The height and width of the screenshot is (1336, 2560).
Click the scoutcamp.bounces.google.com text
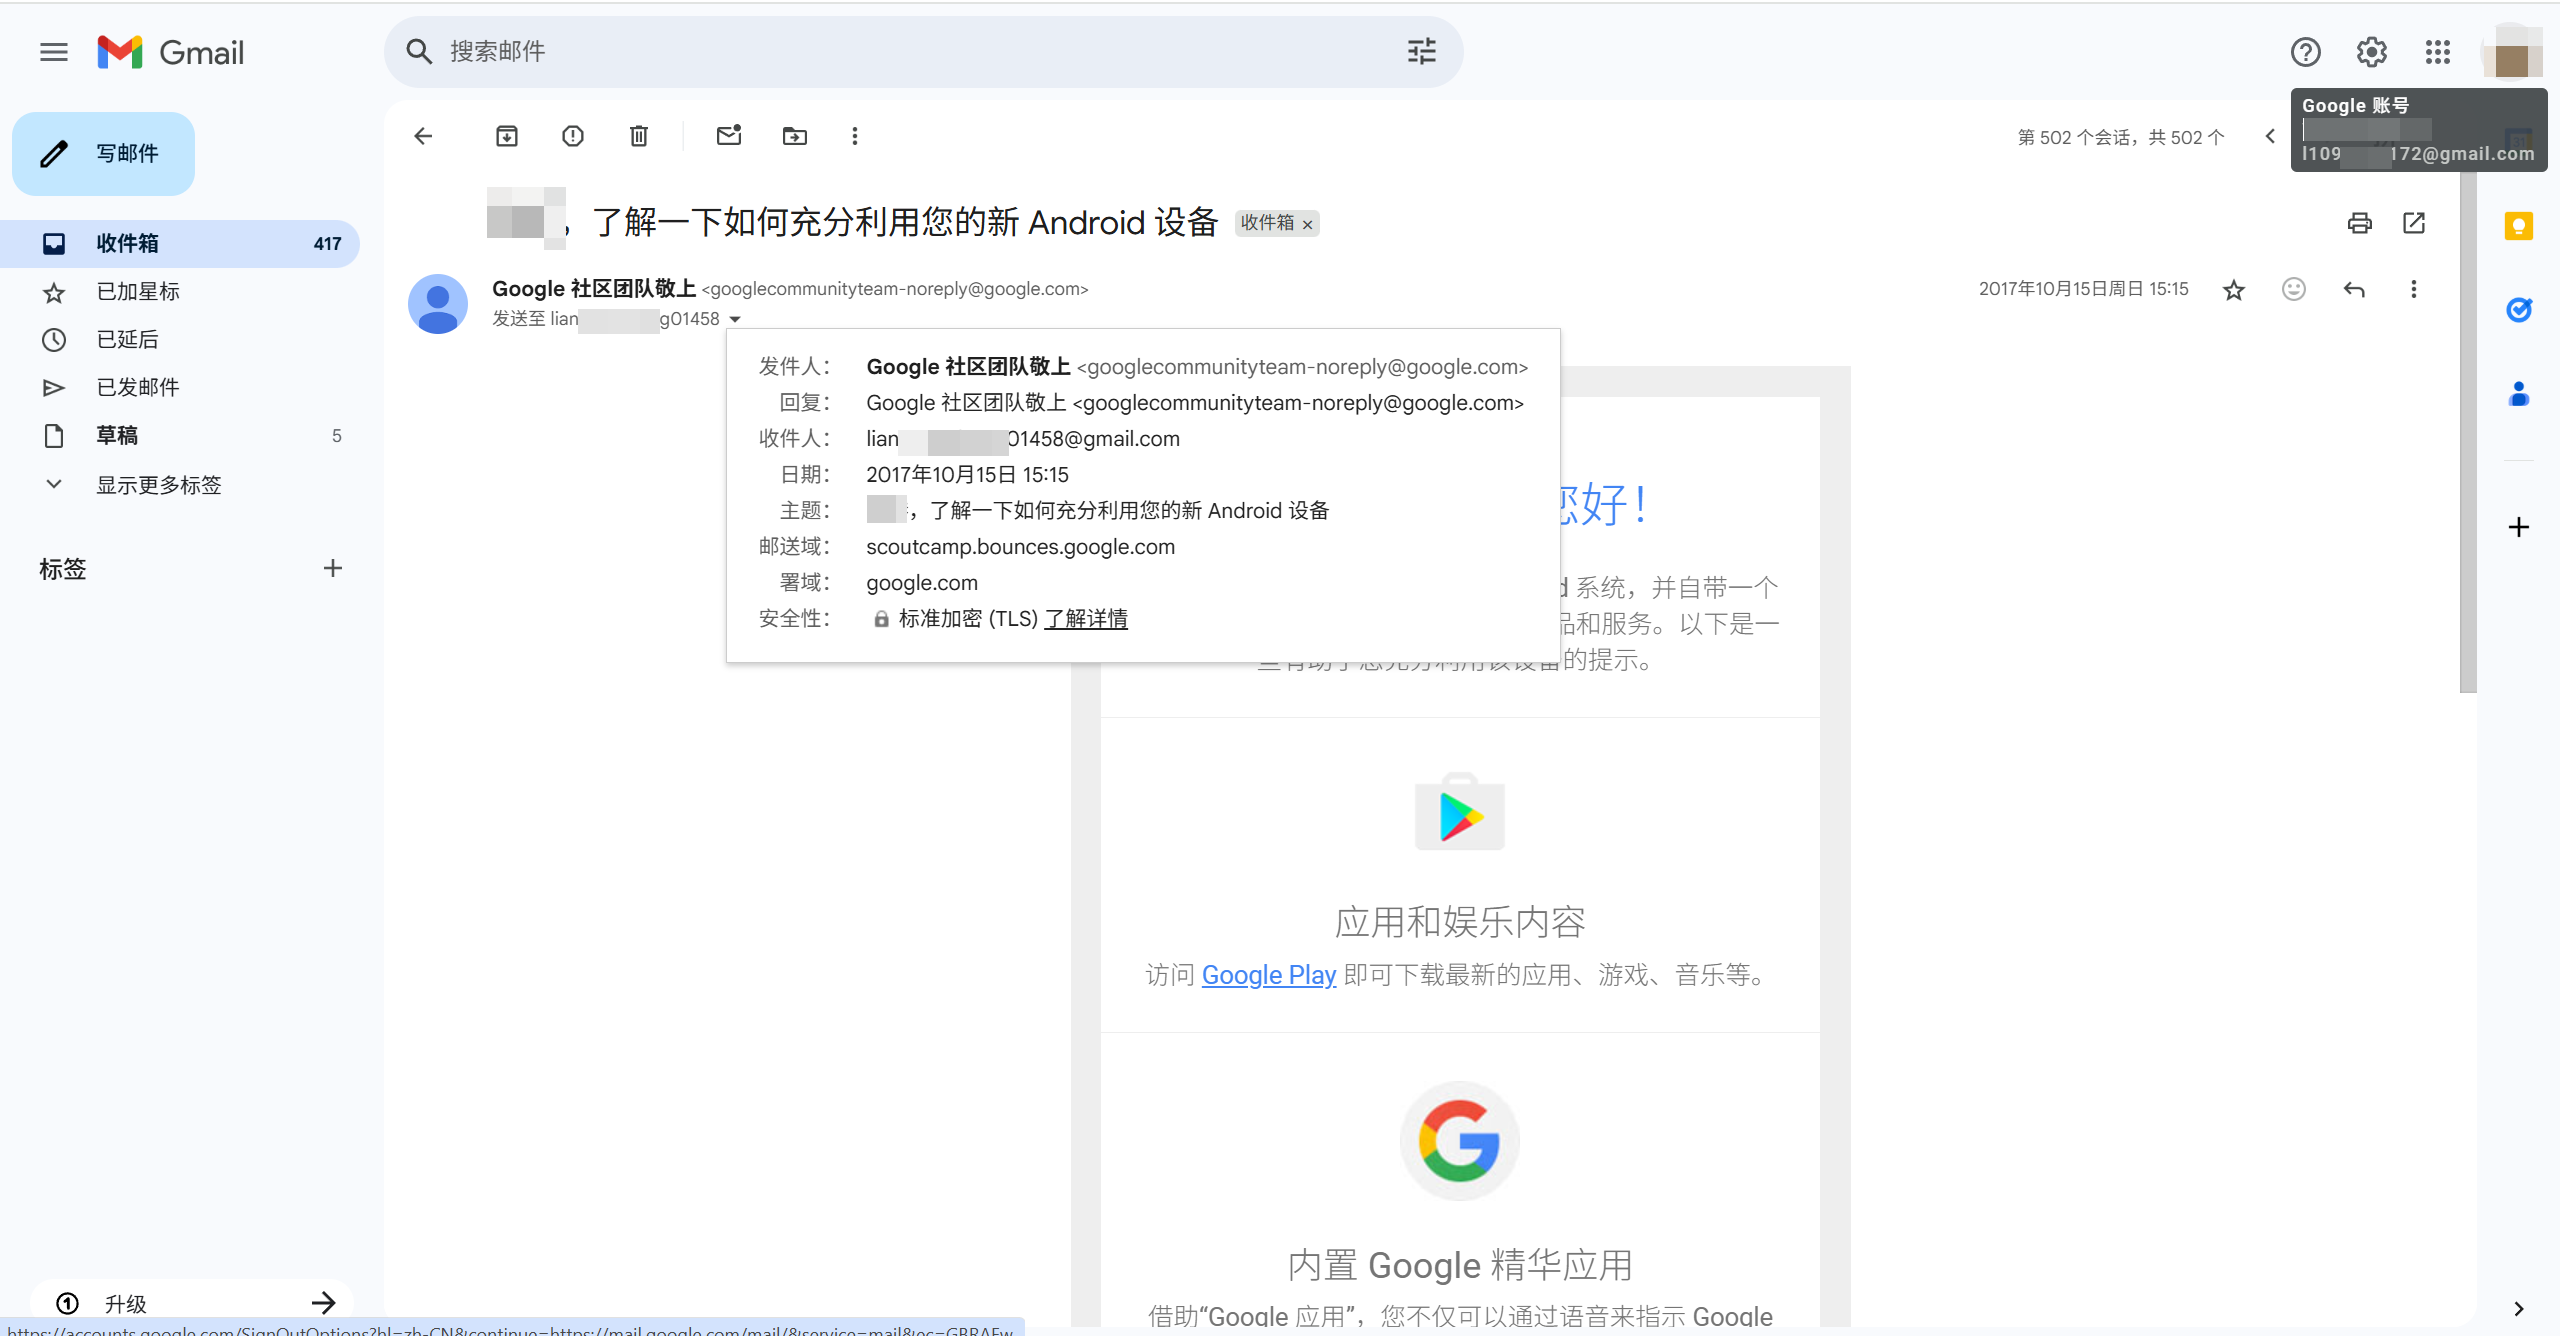(1021, 547)
